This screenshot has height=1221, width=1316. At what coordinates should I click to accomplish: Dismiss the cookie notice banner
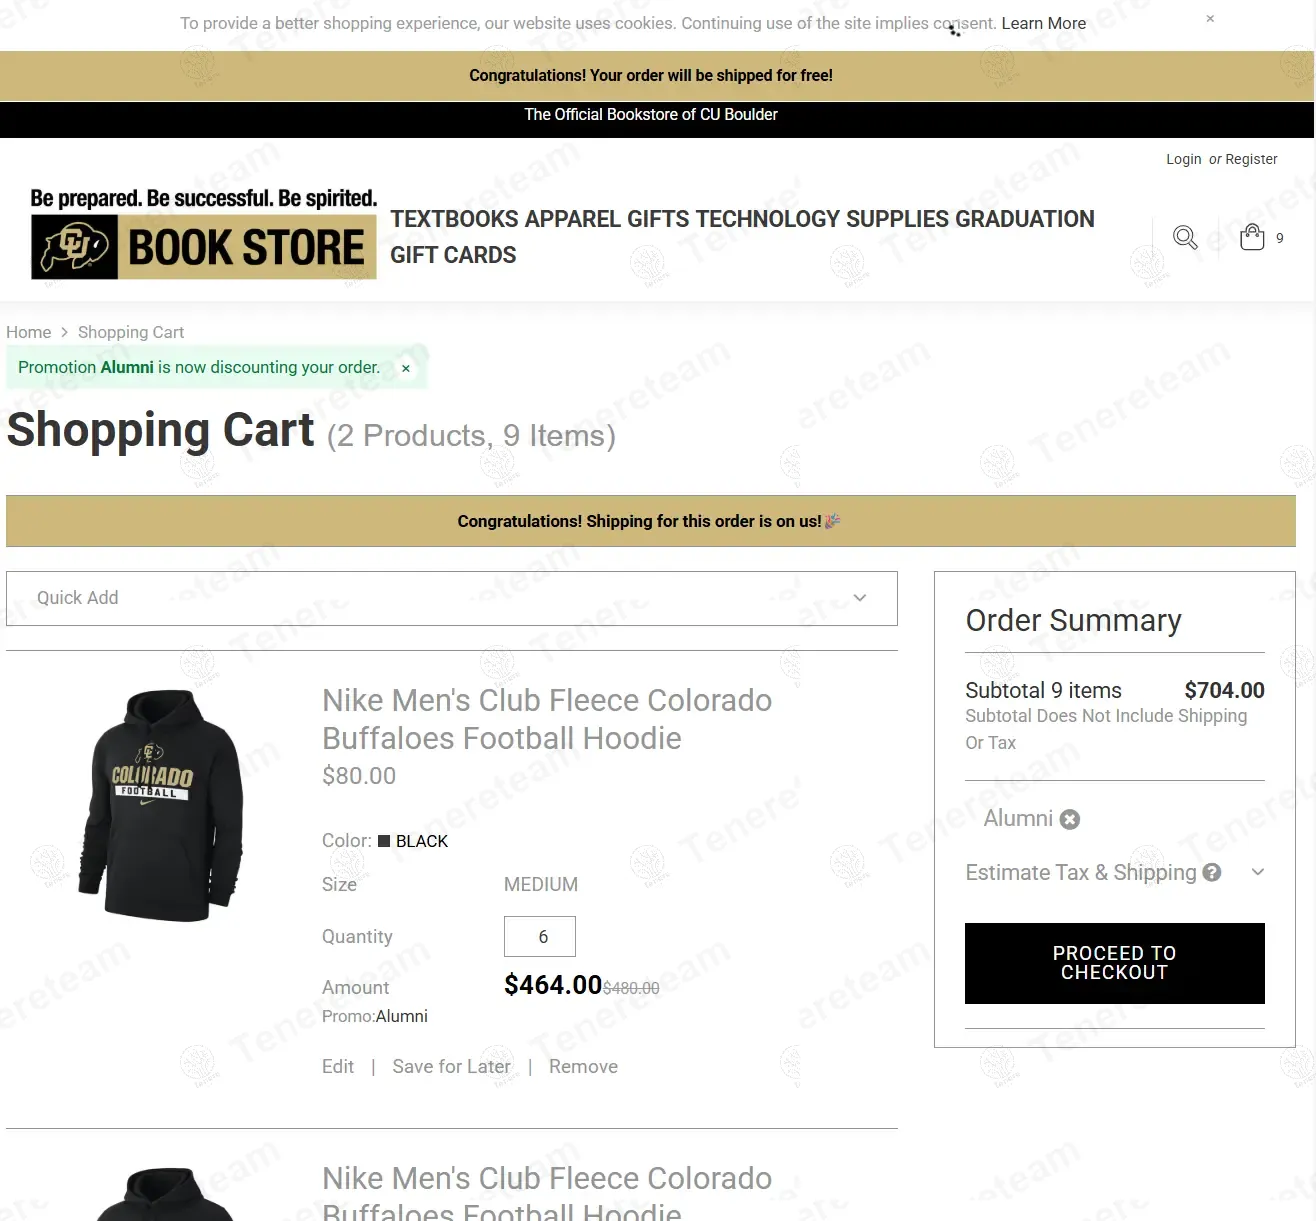pyautogui.click(x=1210, y=19)
